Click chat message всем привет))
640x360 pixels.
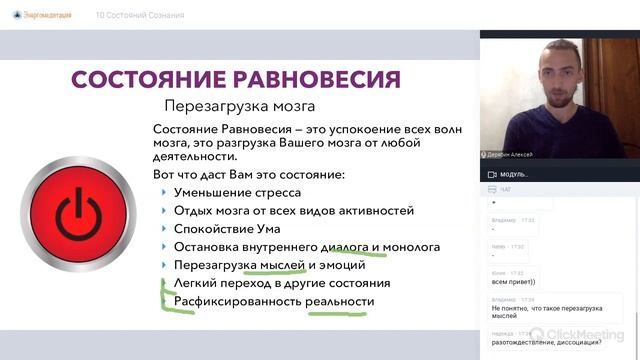513,282
